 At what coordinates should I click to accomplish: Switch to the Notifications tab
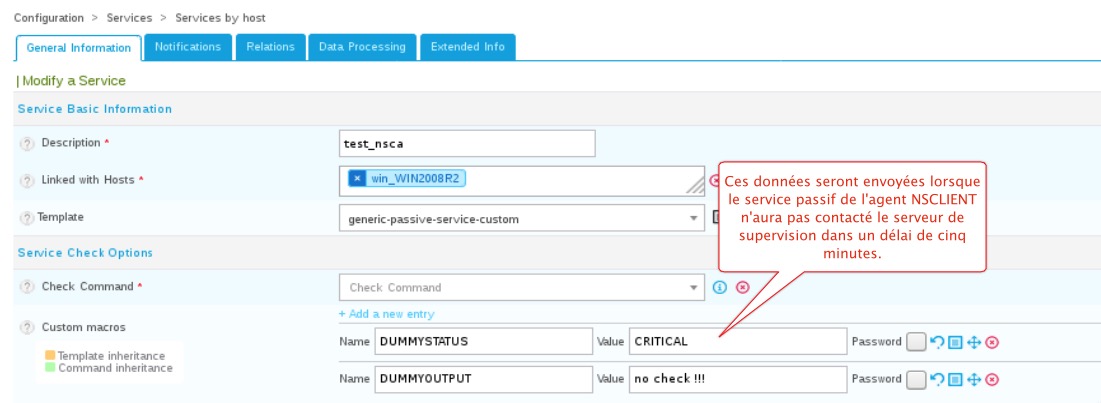point(188,47)
